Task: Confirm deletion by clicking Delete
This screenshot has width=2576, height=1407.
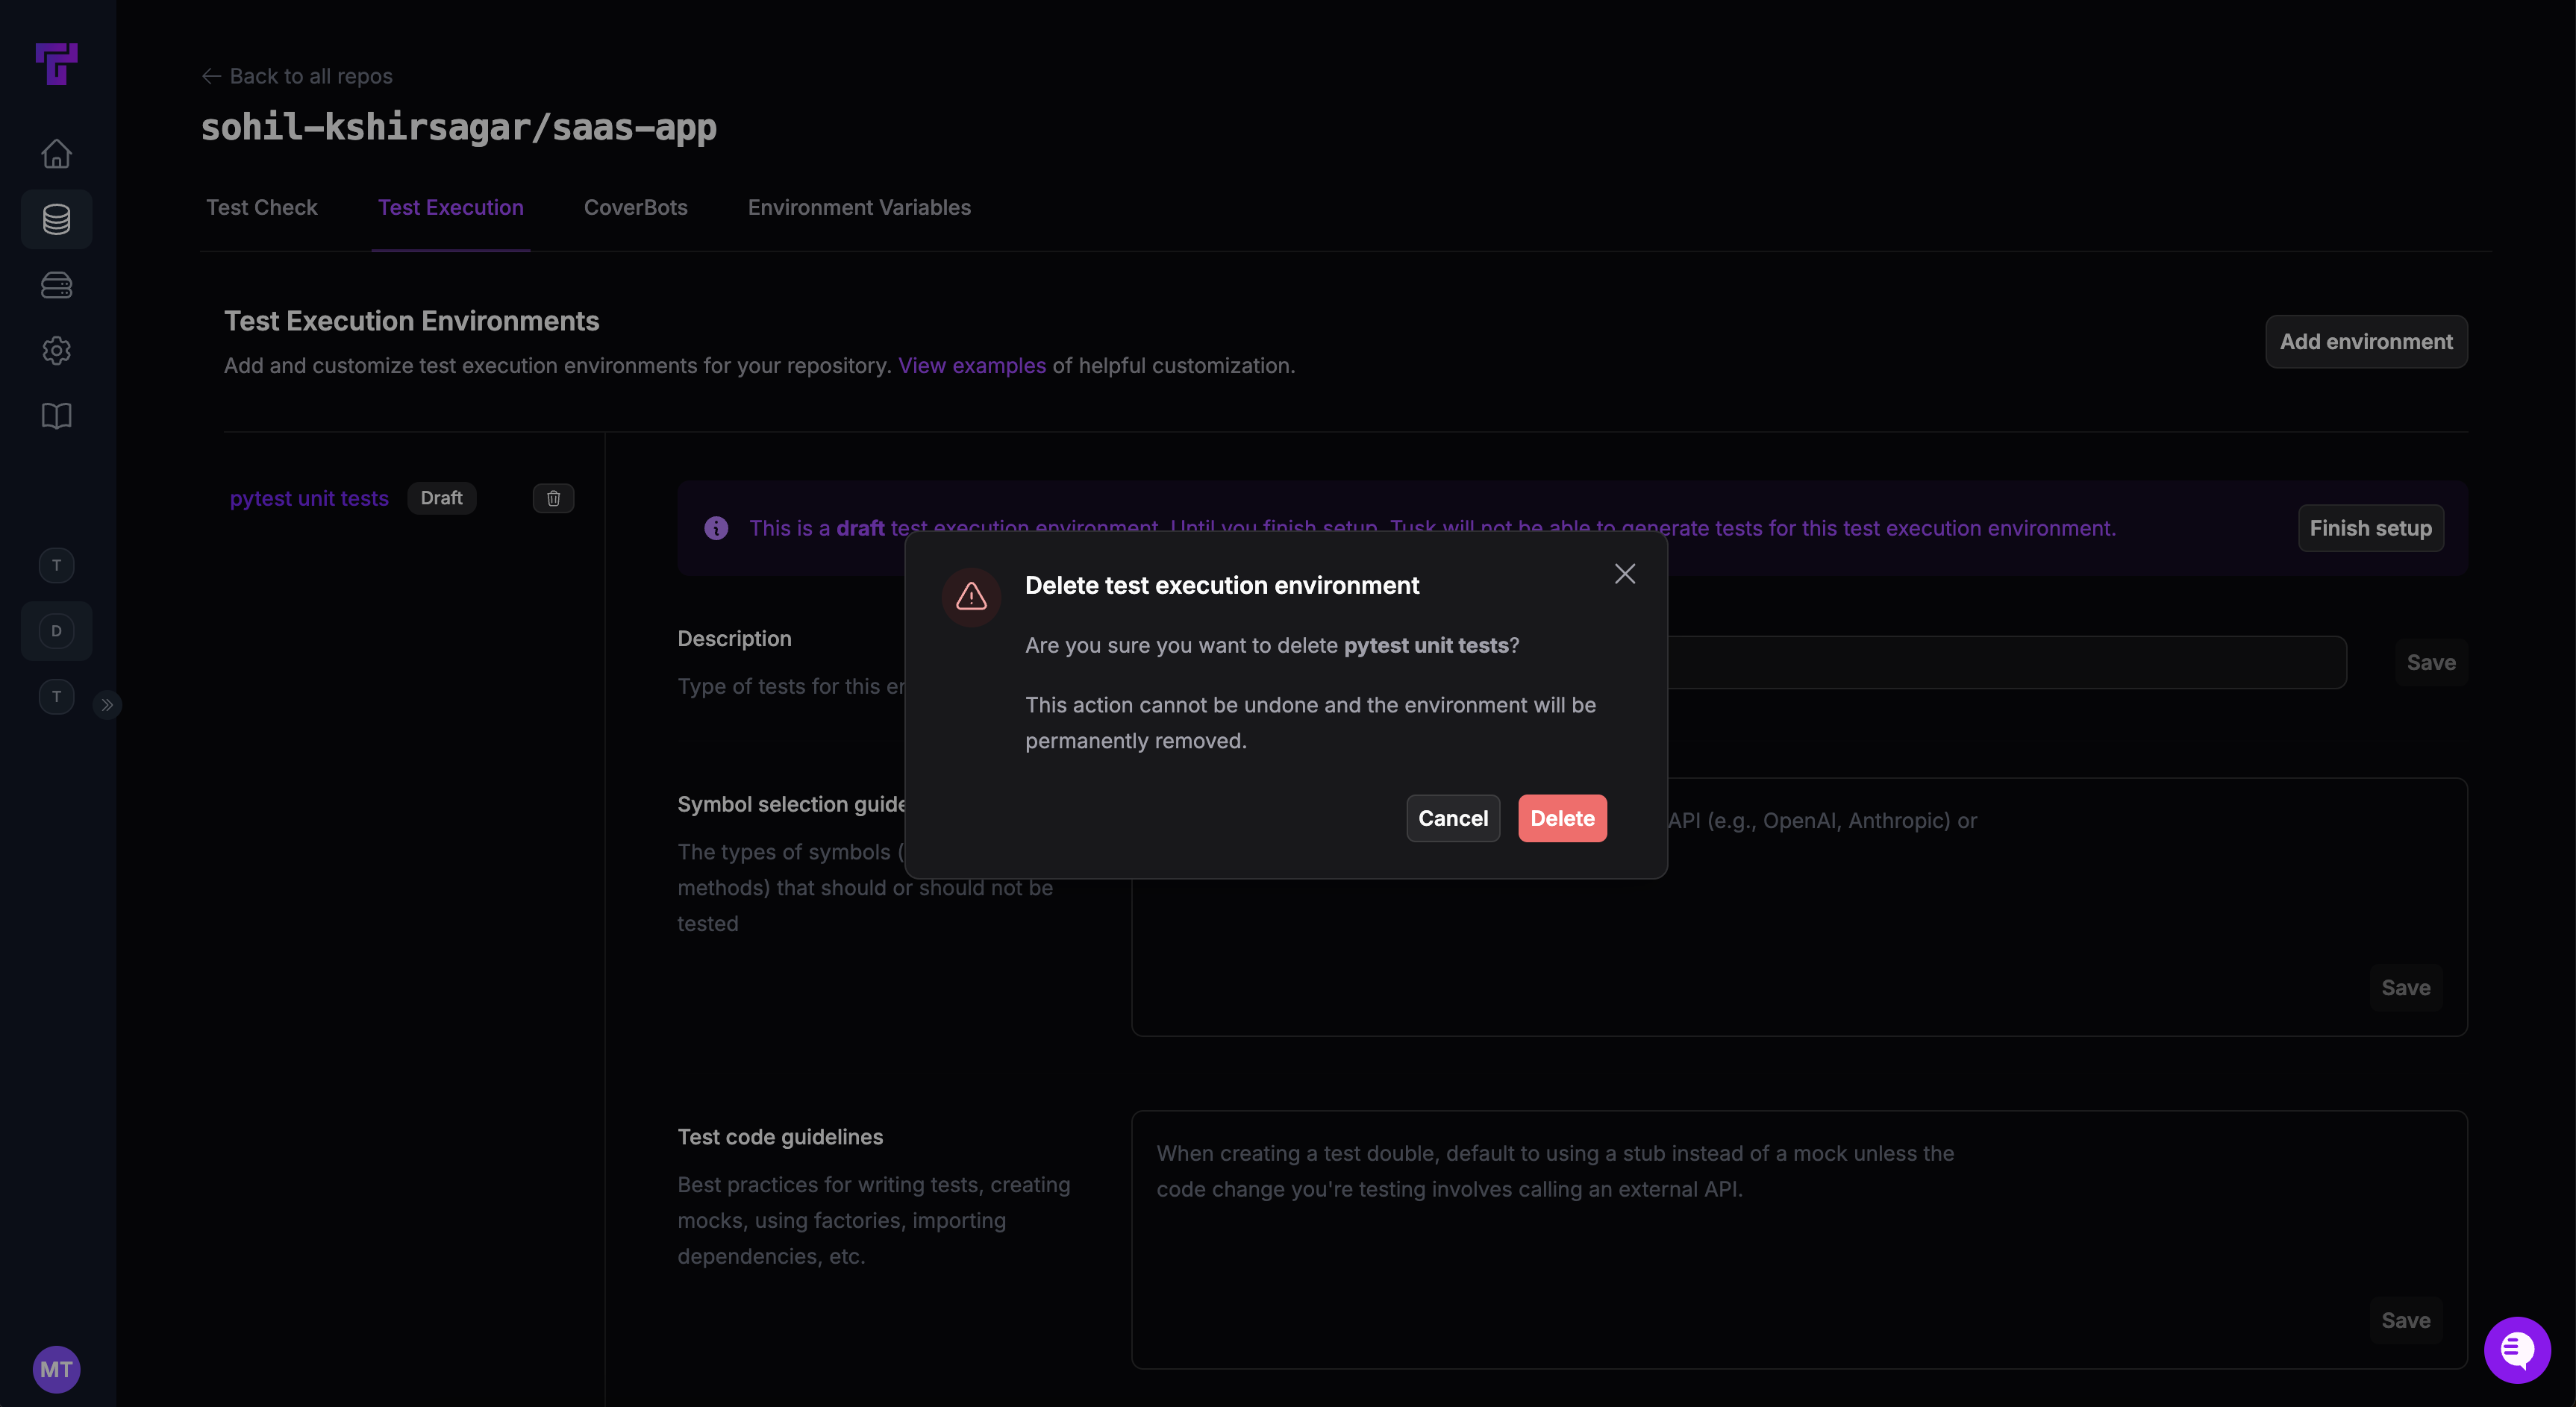Action: click(1562, 818)
